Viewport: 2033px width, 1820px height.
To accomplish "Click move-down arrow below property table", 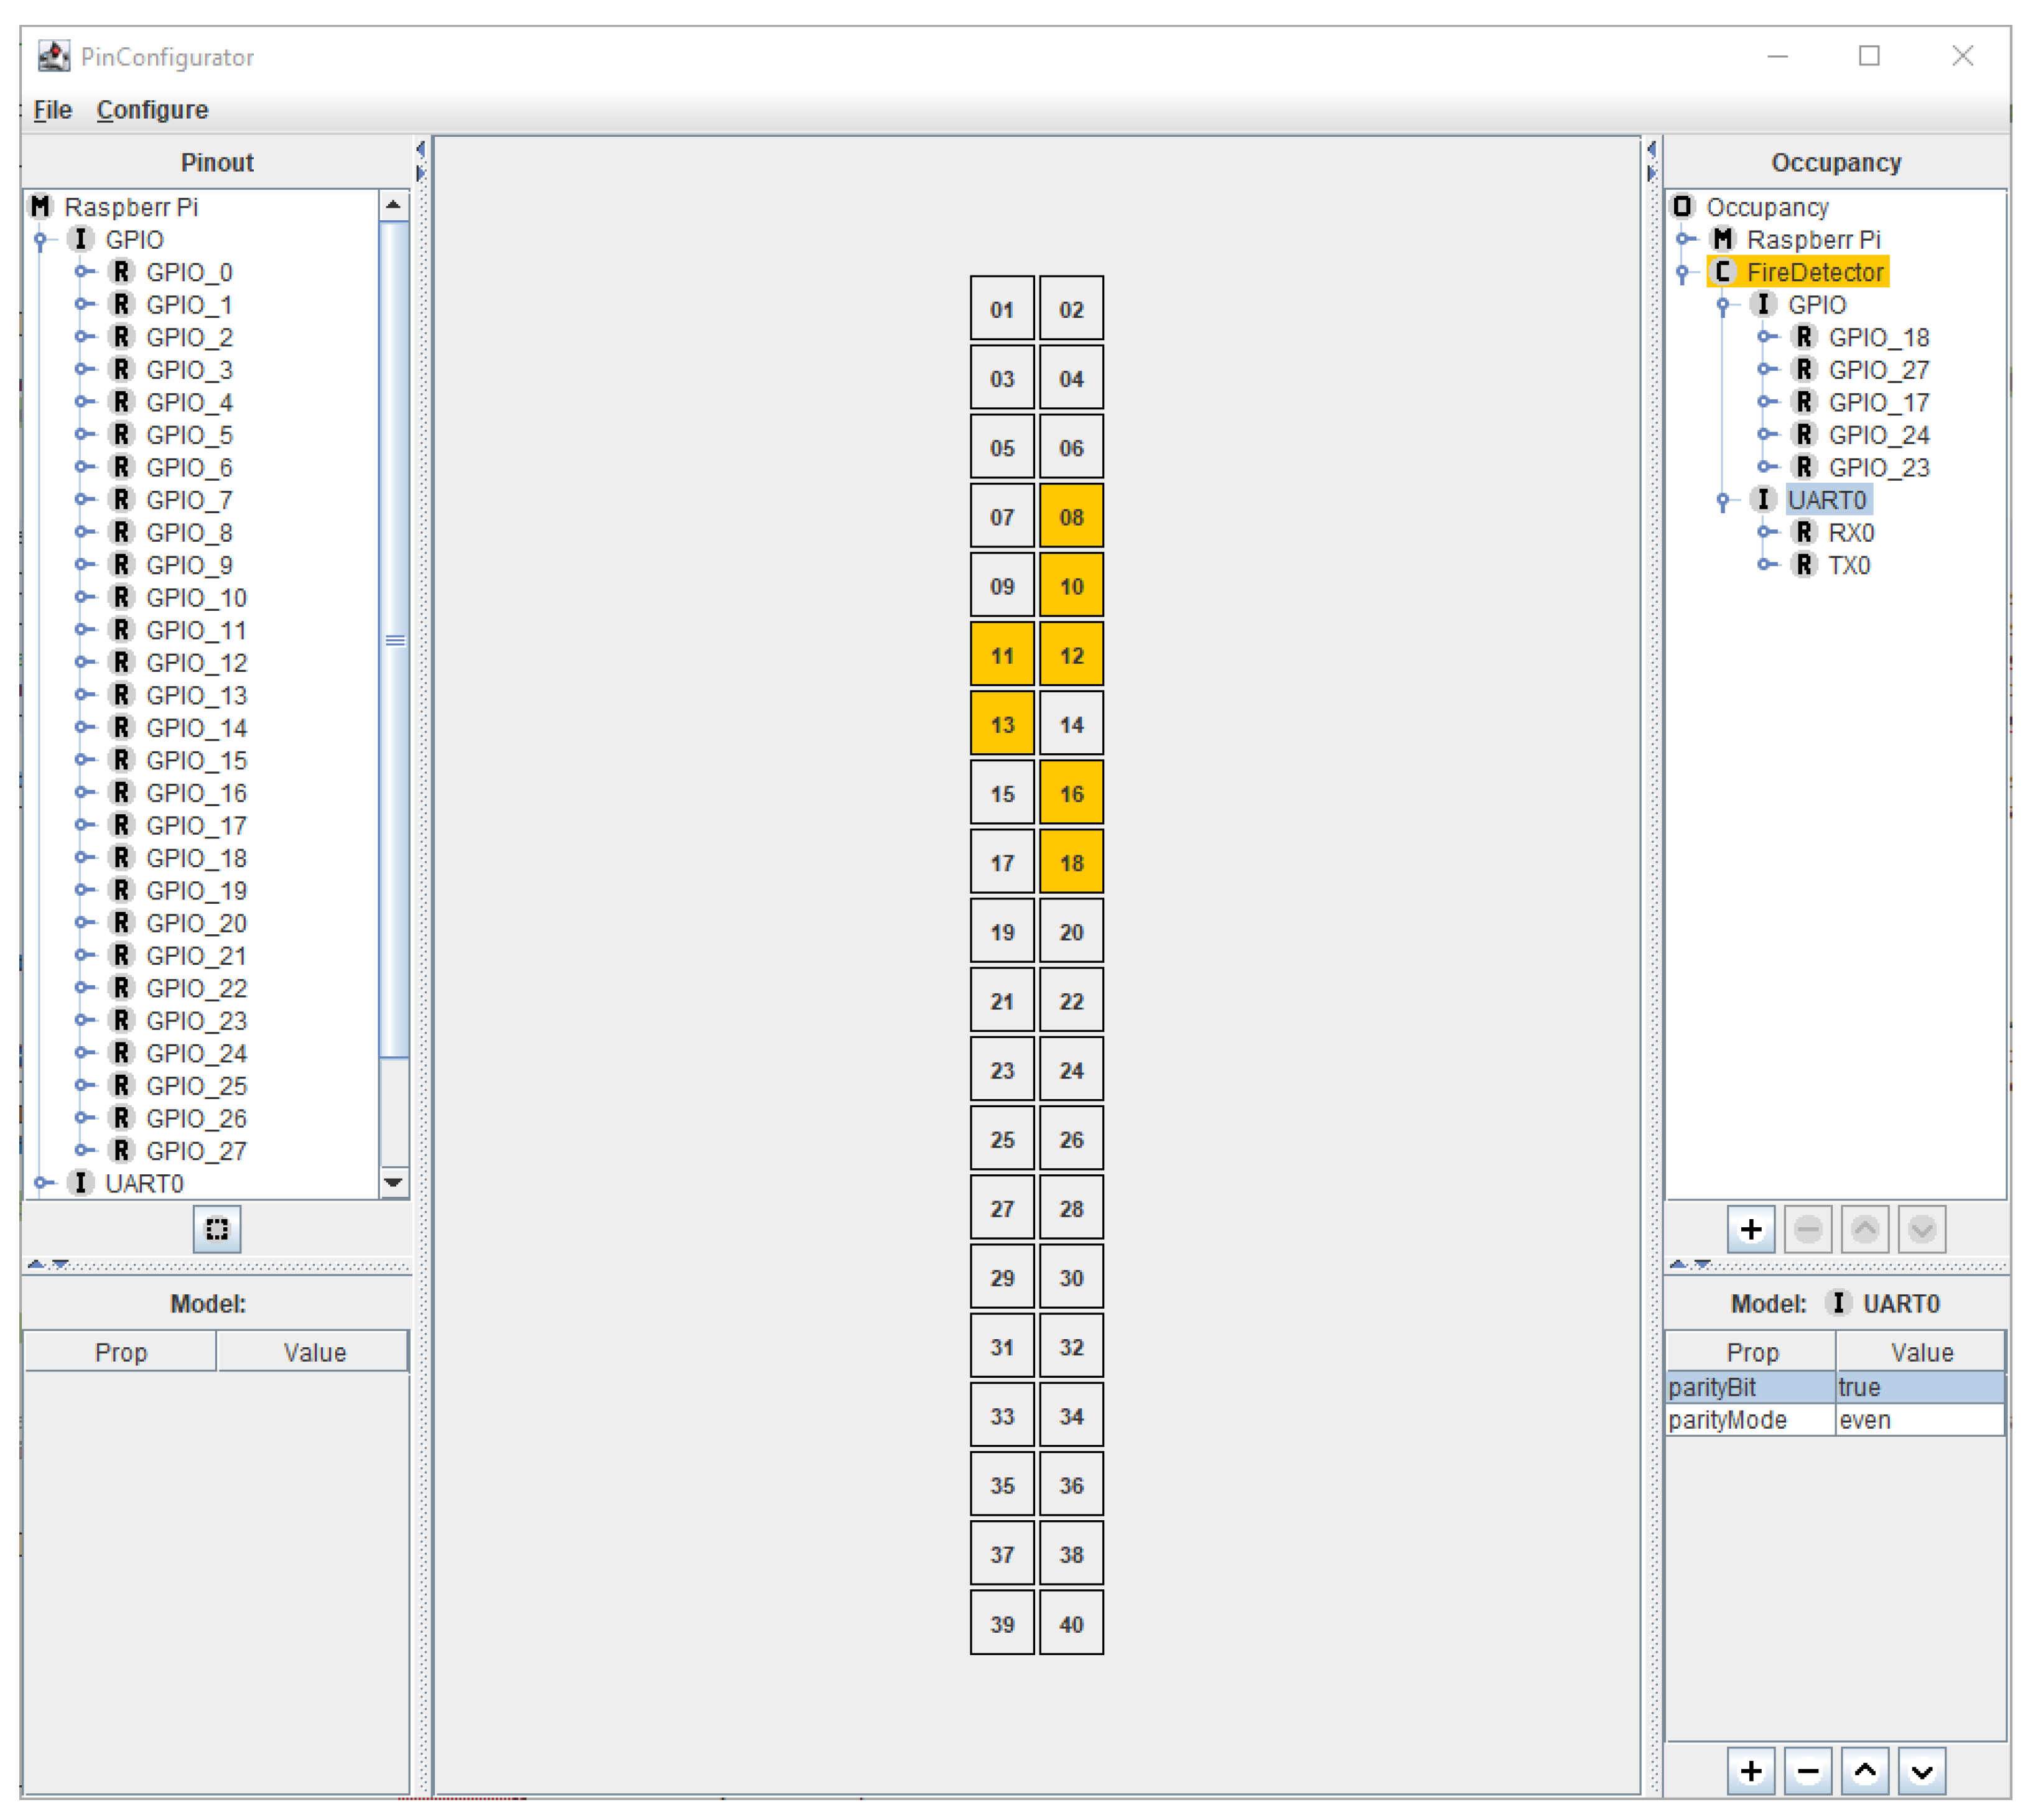I will coord(1921,1772).
